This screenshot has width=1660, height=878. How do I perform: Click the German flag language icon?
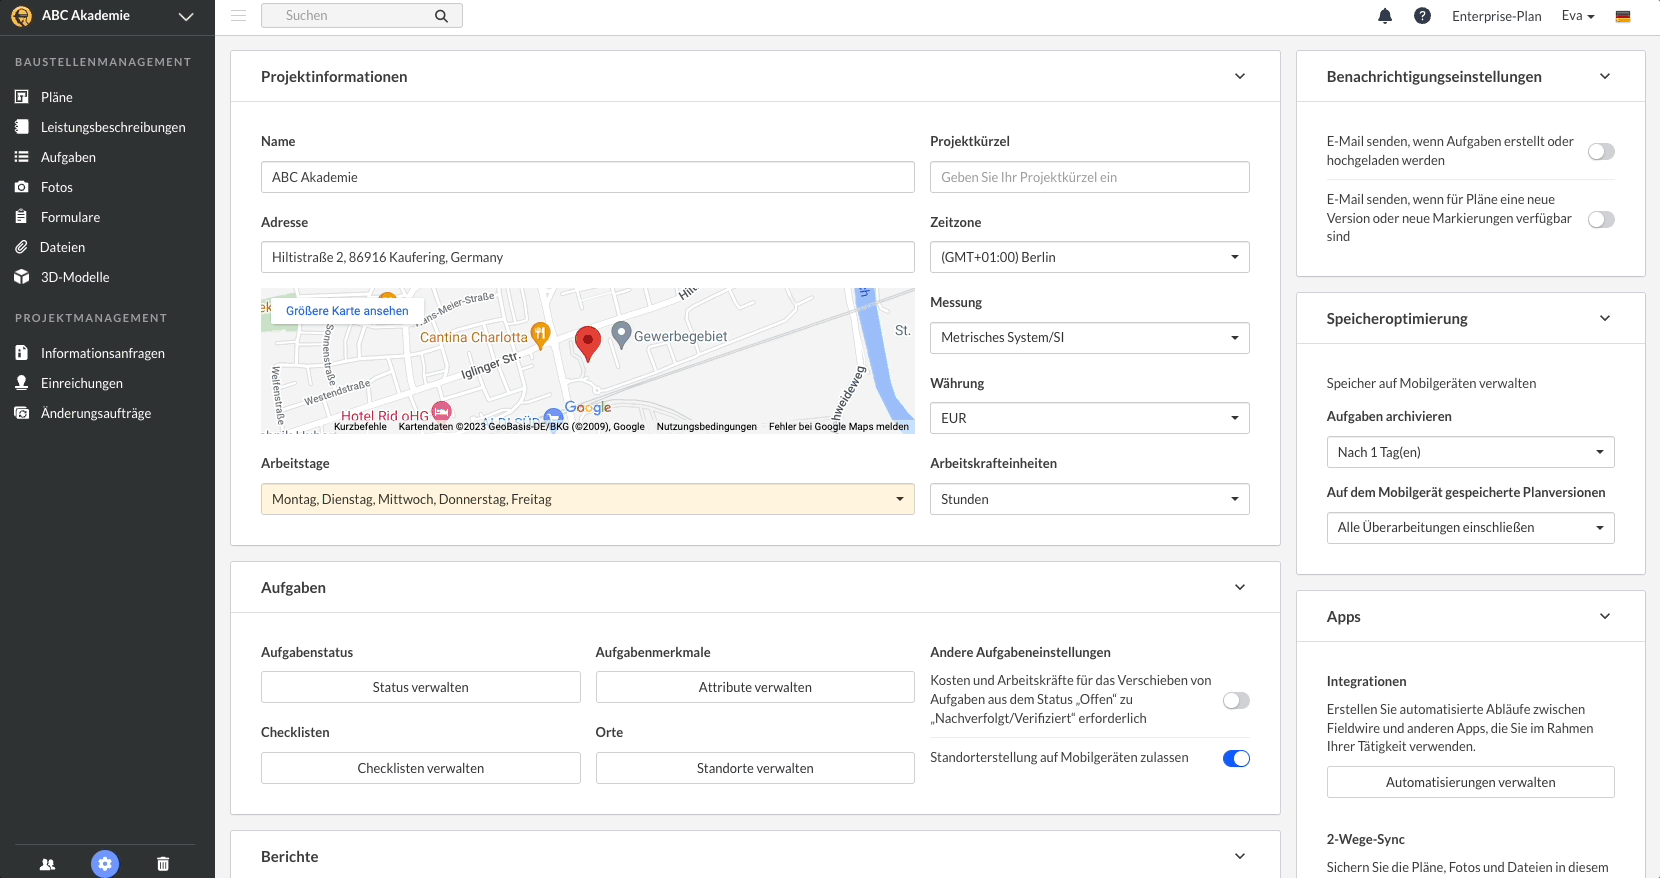[1623, 16]
